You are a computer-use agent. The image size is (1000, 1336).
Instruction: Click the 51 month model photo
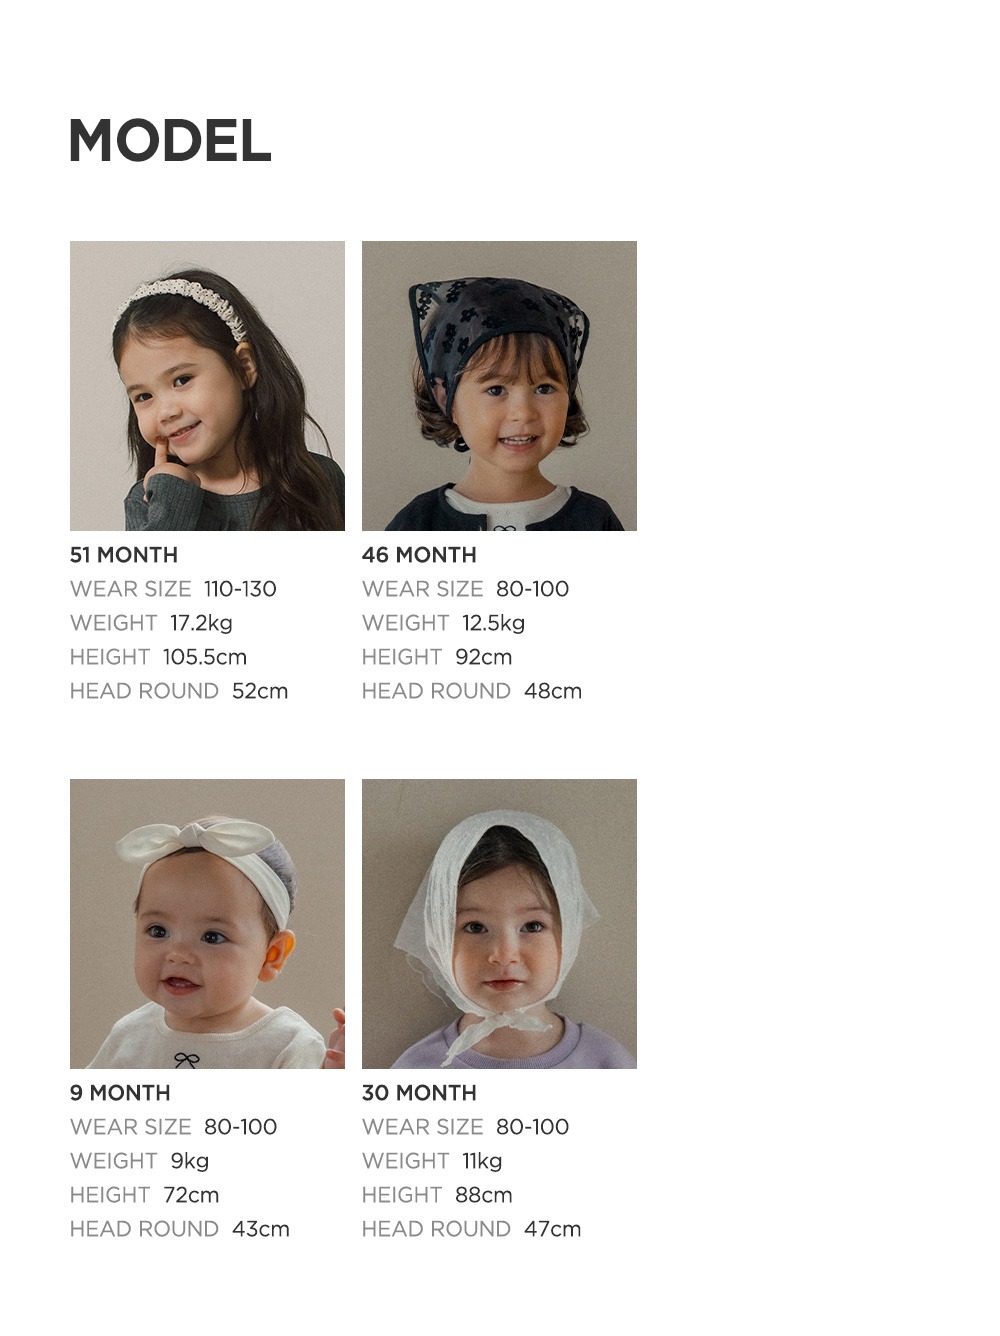point(207,386)
